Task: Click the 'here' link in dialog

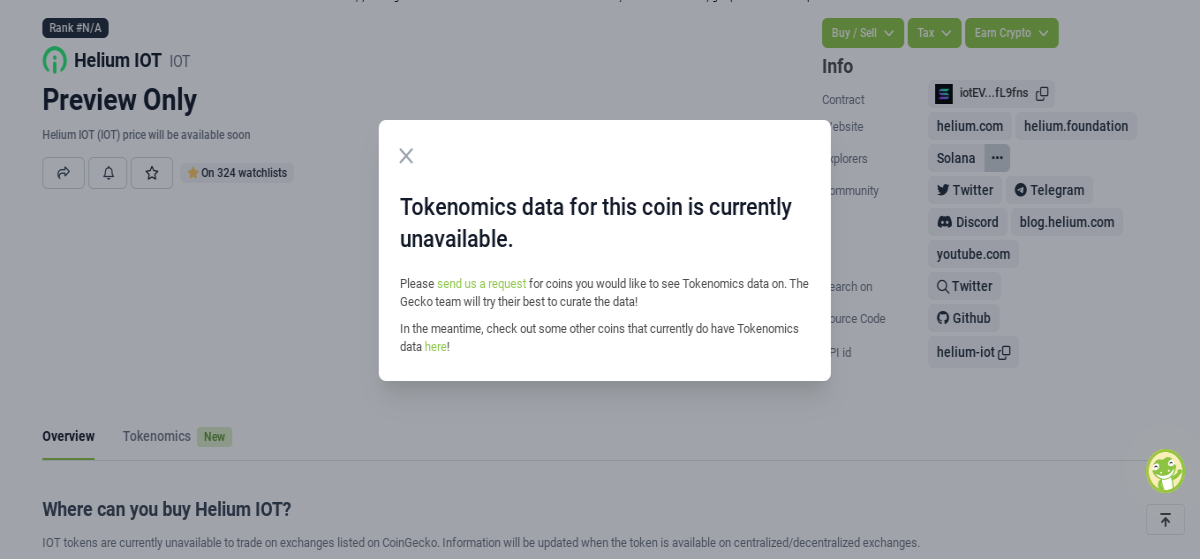Action: [x=435, y=347]
